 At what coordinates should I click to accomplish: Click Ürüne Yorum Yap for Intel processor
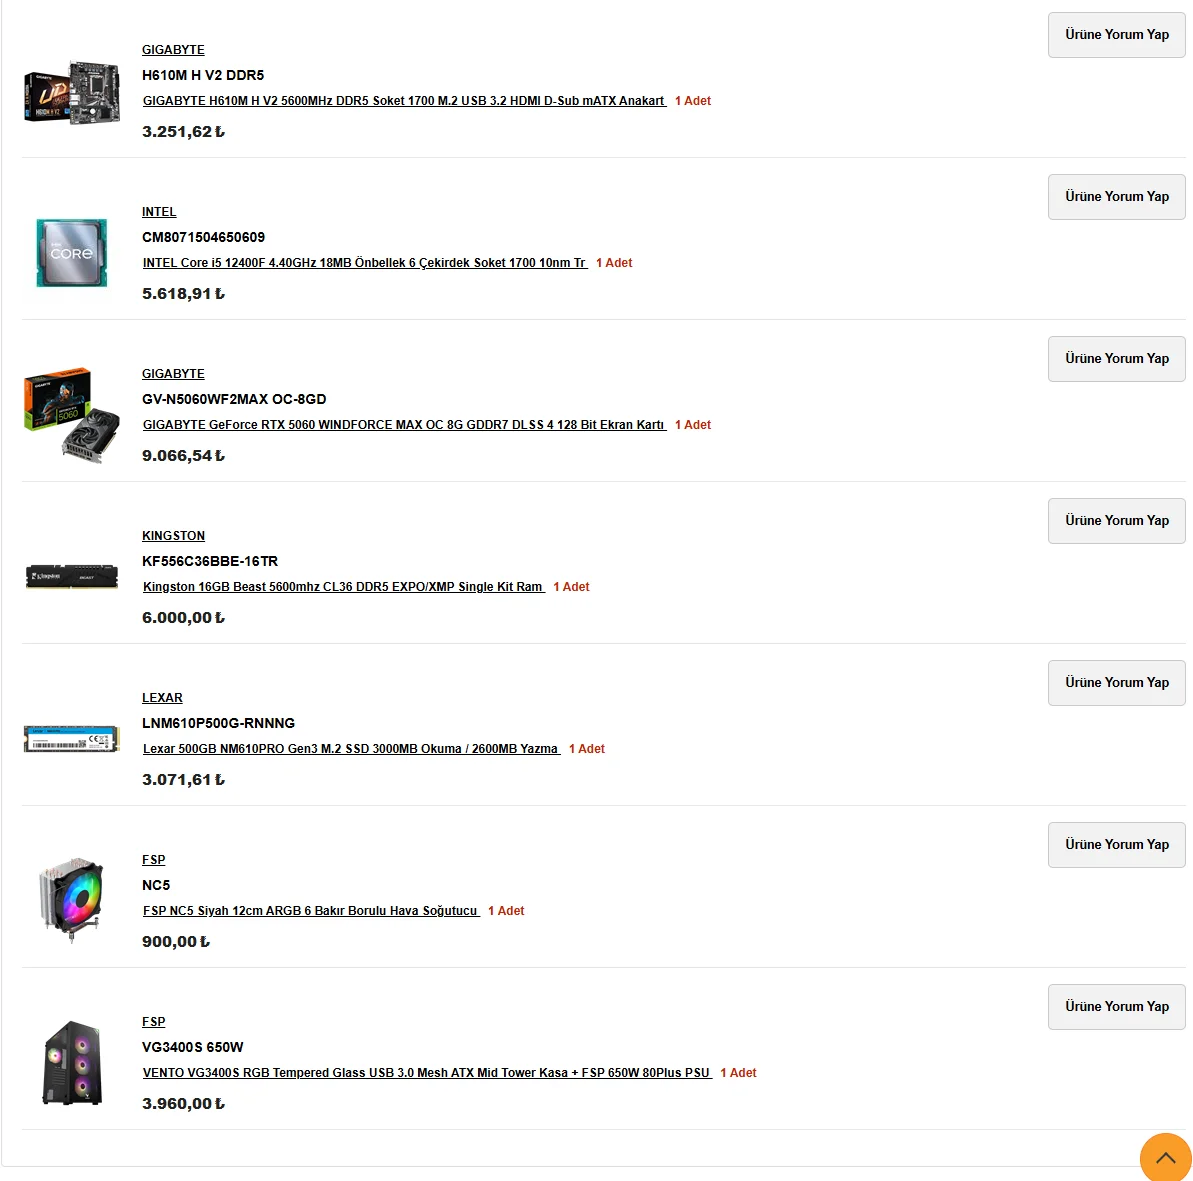(x=1116, y=197)
